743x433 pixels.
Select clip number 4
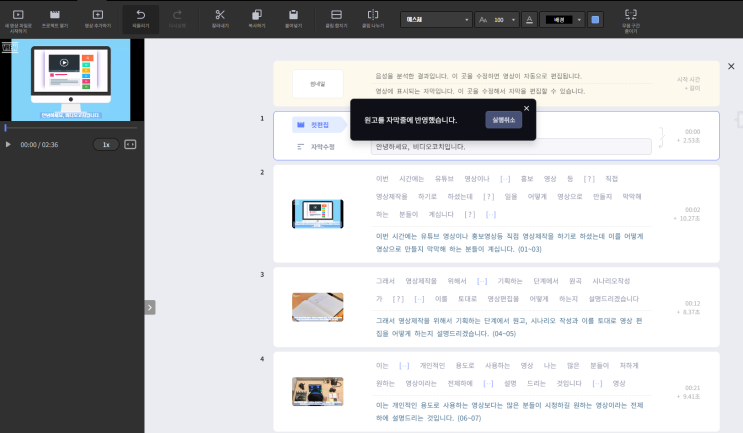(262, 359)
